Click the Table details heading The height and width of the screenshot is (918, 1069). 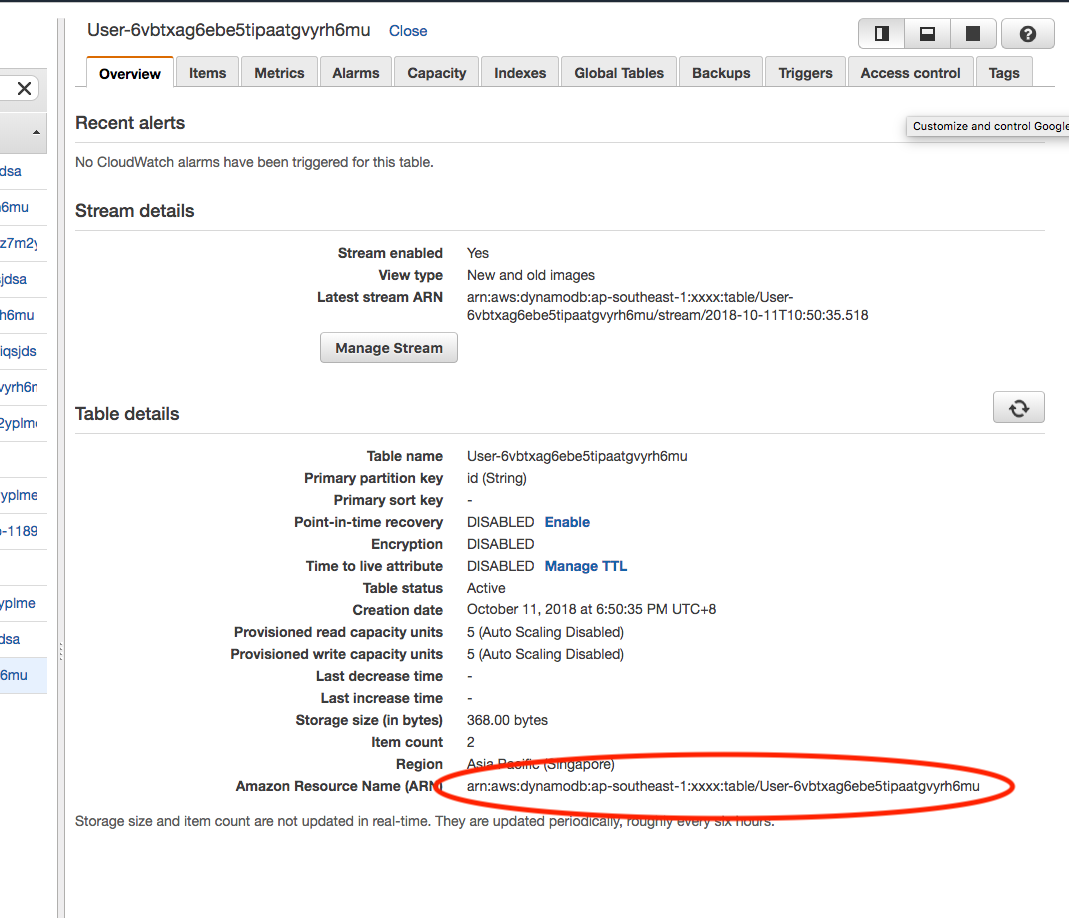click(127, 414)
